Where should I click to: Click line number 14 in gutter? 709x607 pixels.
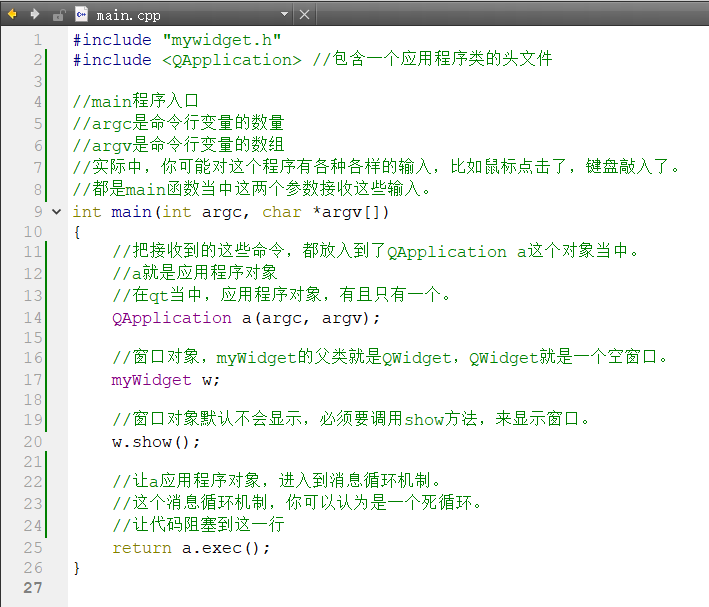[33, 318]
